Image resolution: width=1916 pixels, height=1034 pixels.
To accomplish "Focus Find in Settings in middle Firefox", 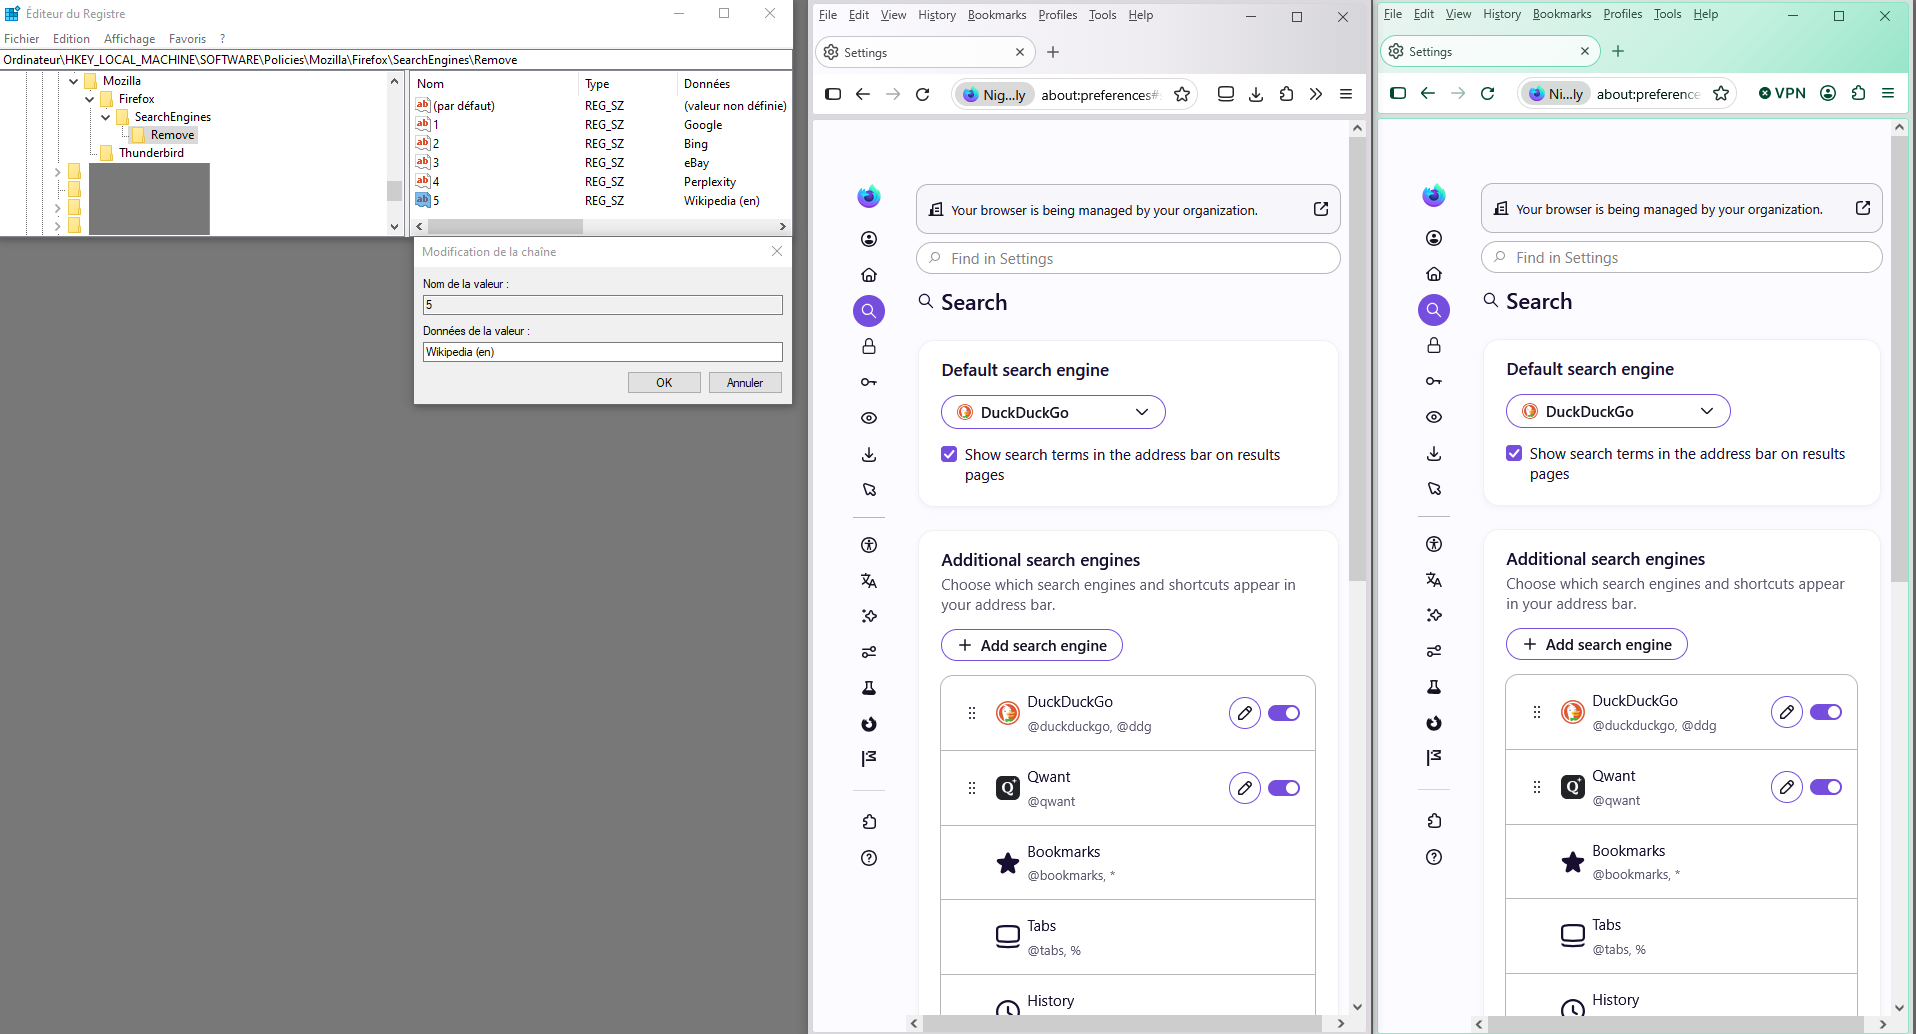I will 1128,258.
